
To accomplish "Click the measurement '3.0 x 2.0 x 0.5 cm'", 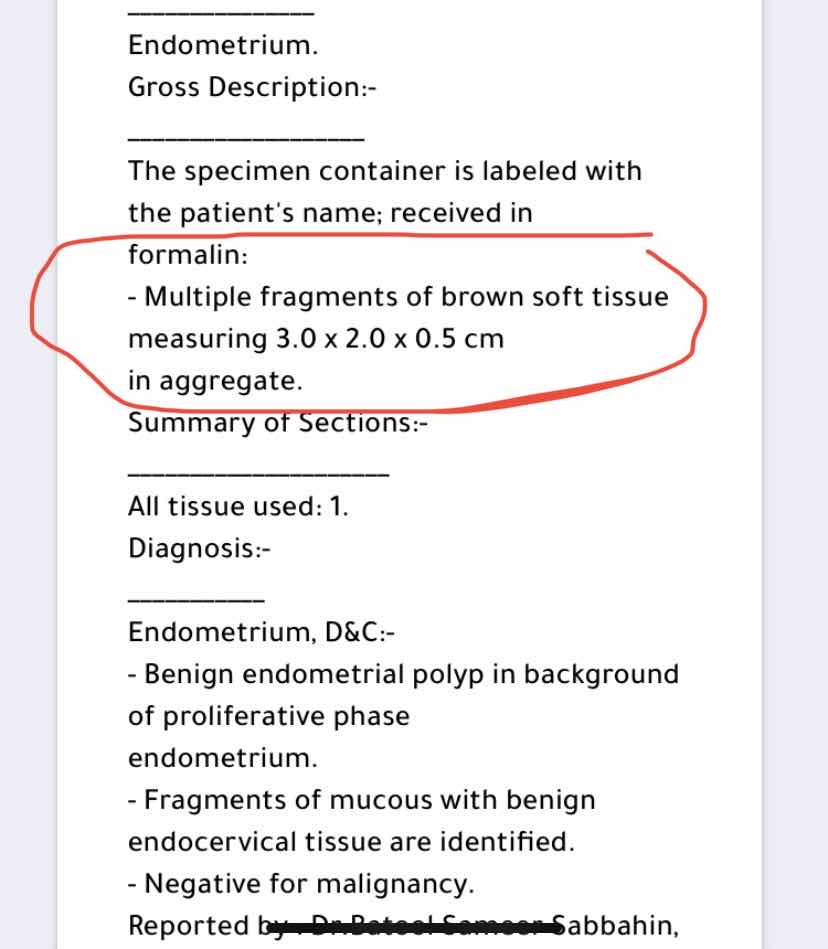I will [390, 339].
